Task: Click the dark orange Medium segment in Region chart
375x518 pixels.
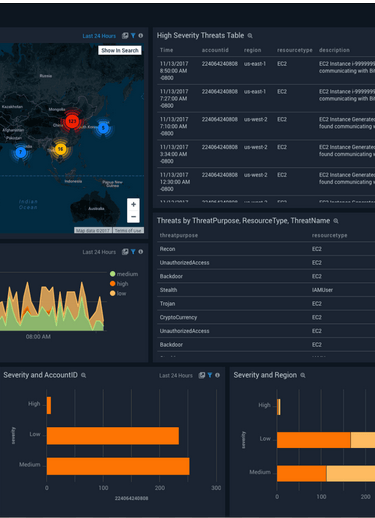Action: pyautogui.click(x=301, y=473)
